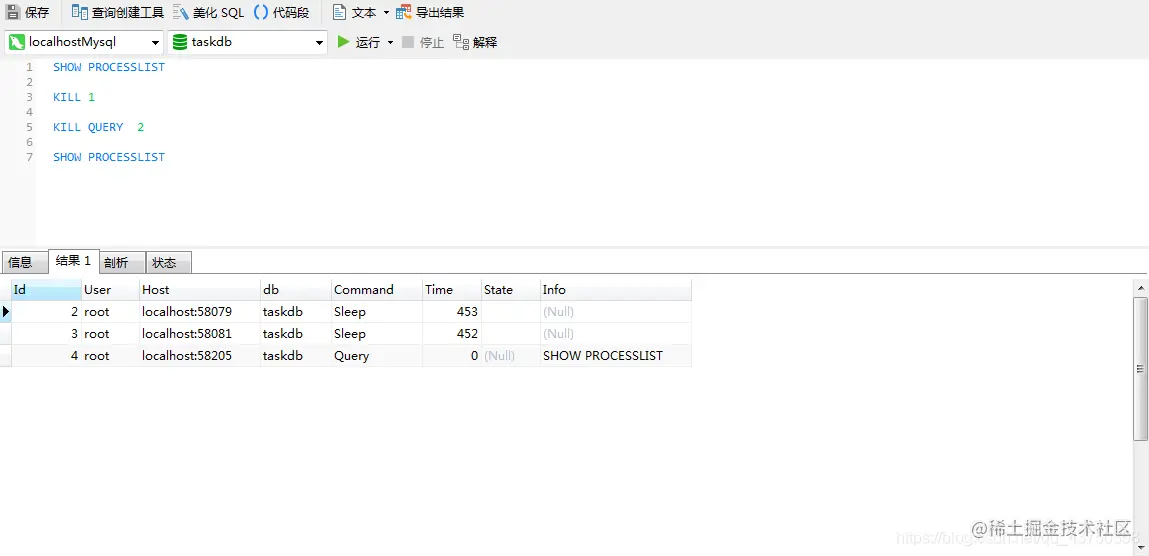
Task: Click the Beautify SQL (美化 SQL) button
Action: (x=209, y=12)
